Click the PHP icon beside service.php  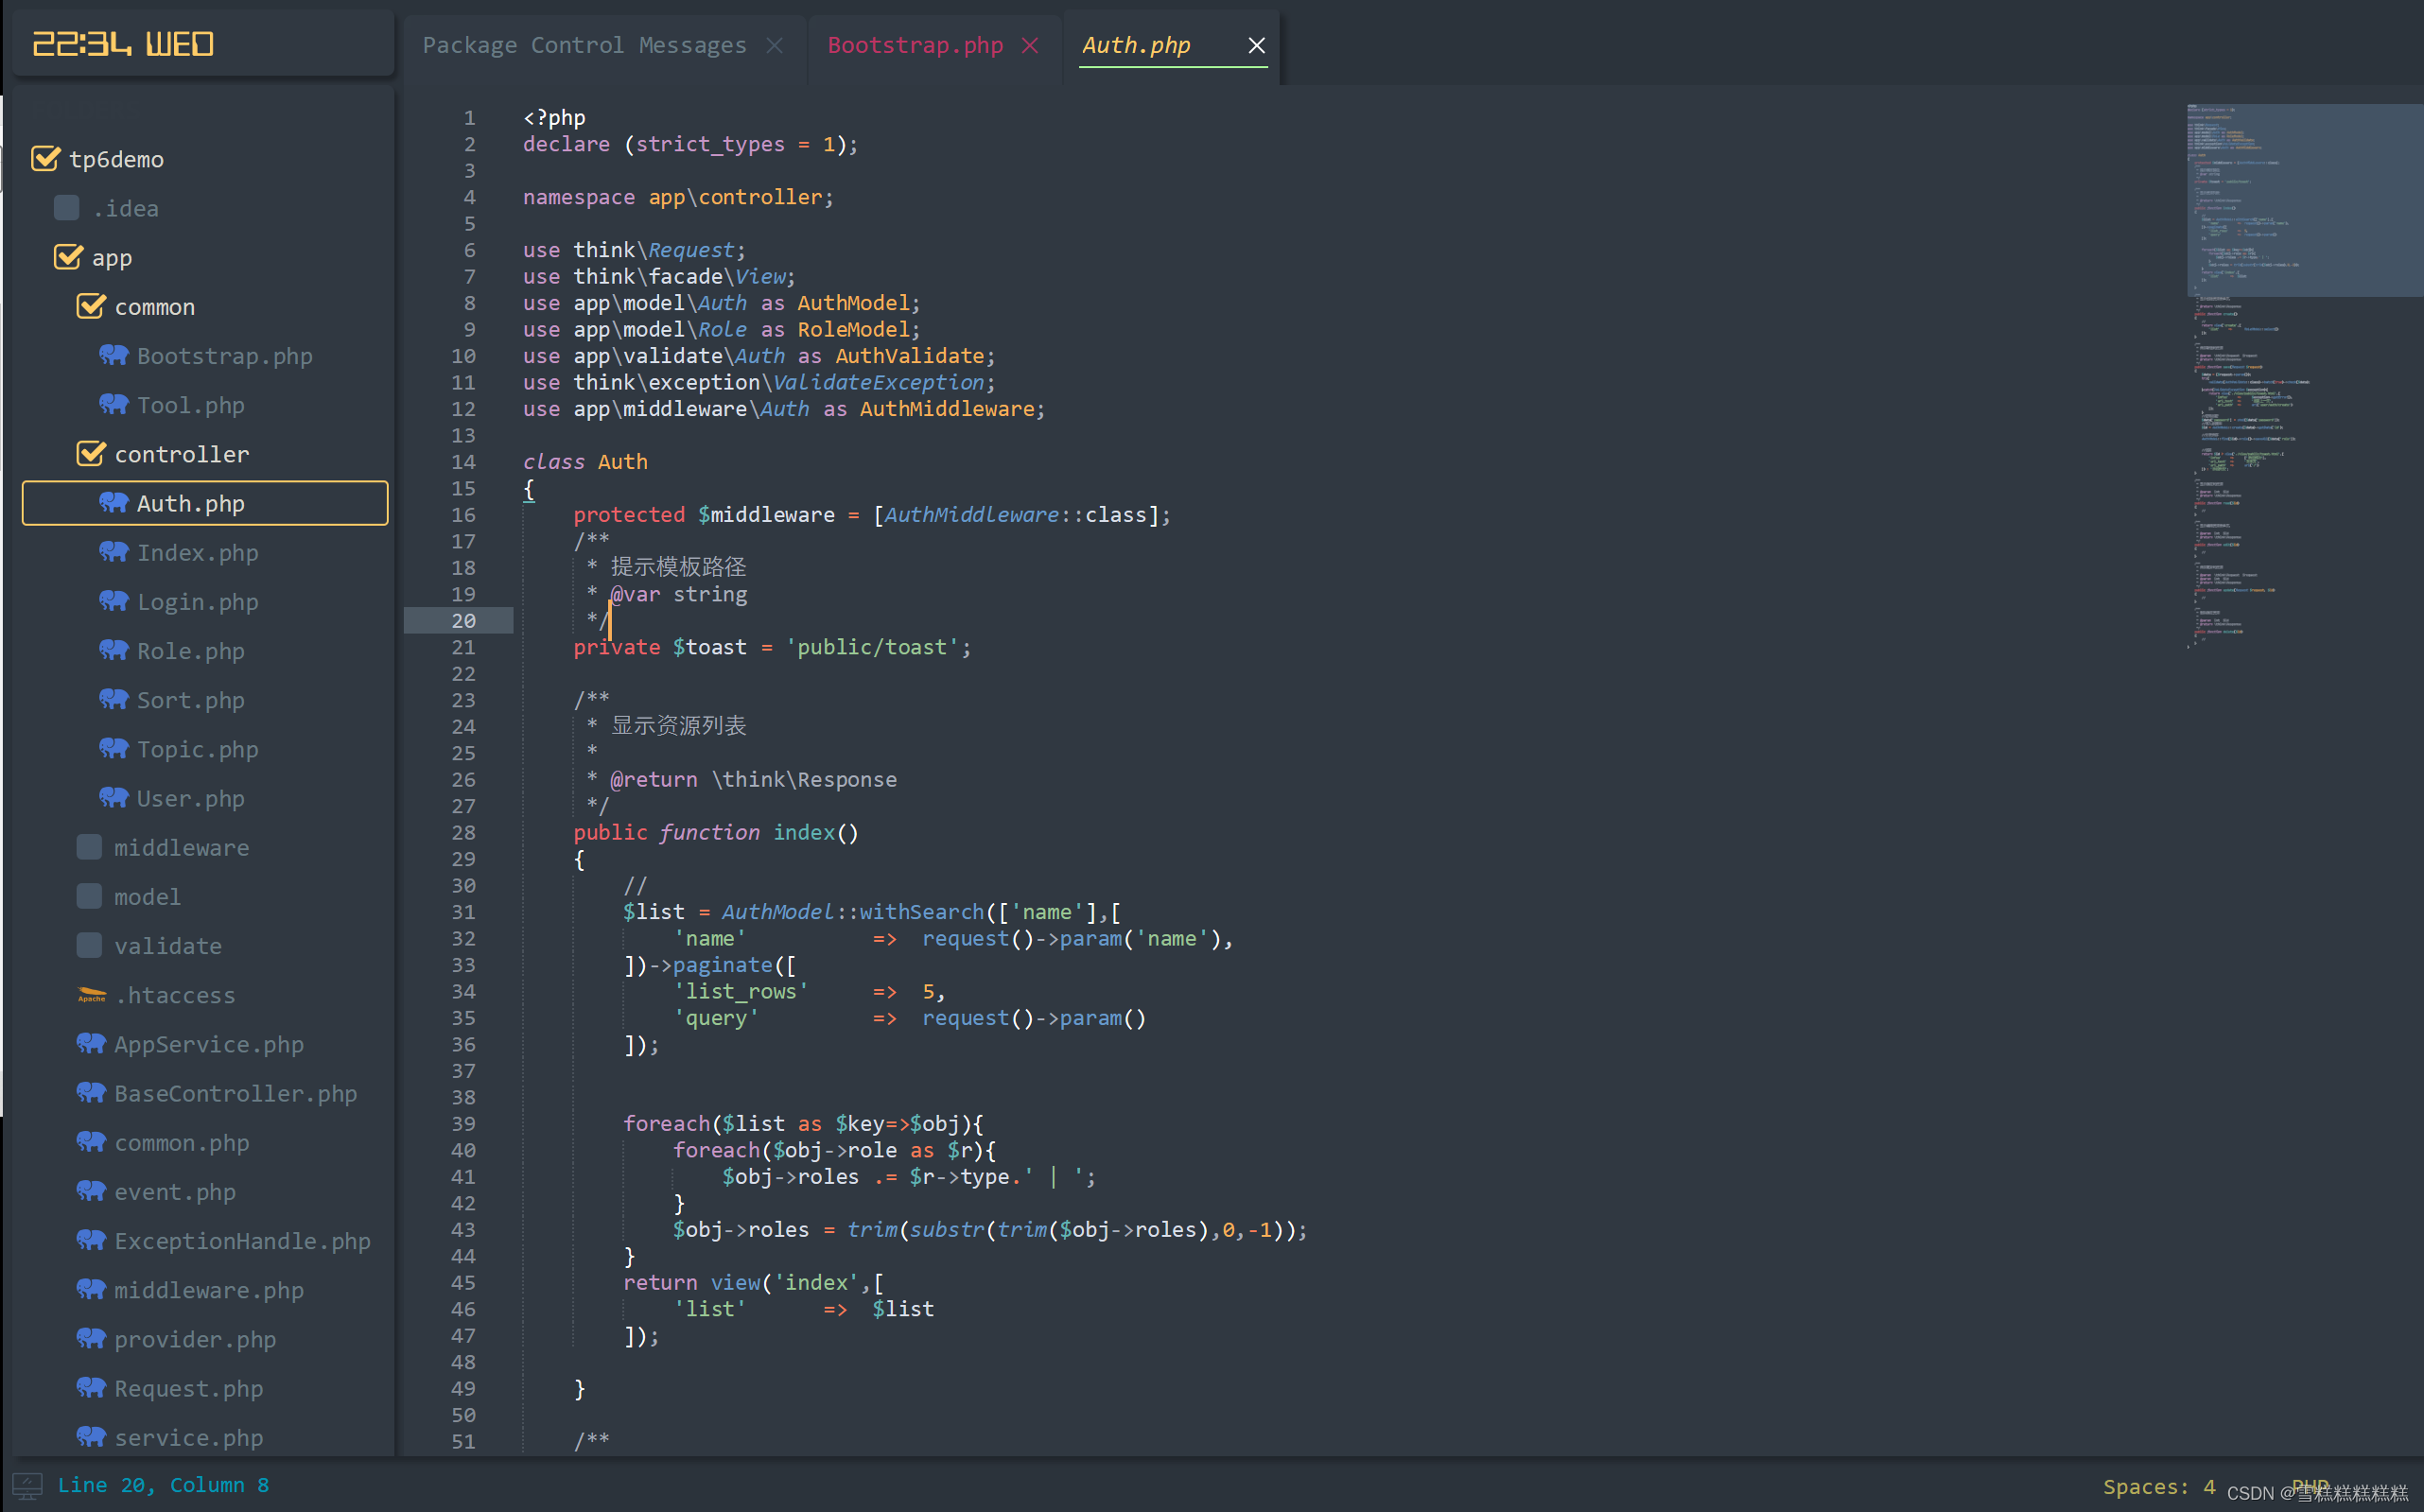91,1436
